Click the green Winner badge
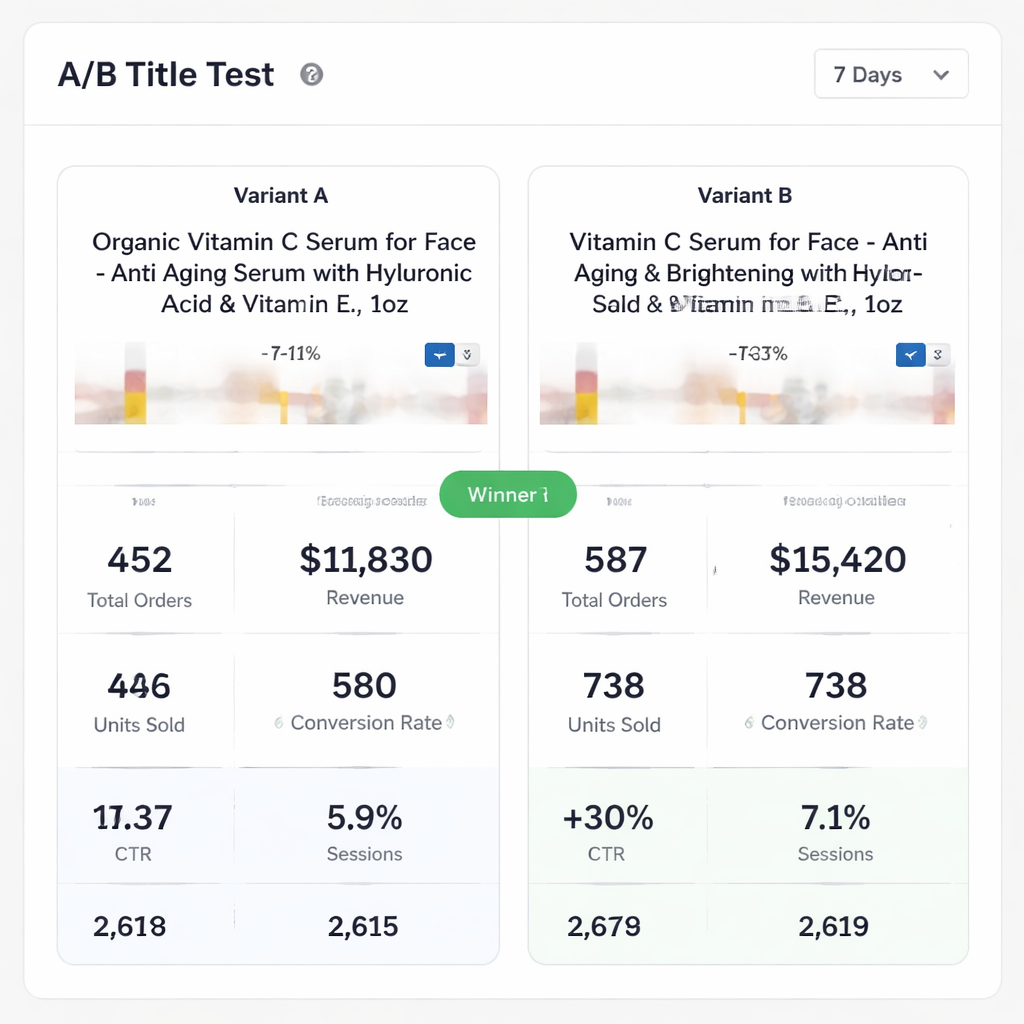 pos(508,494)
